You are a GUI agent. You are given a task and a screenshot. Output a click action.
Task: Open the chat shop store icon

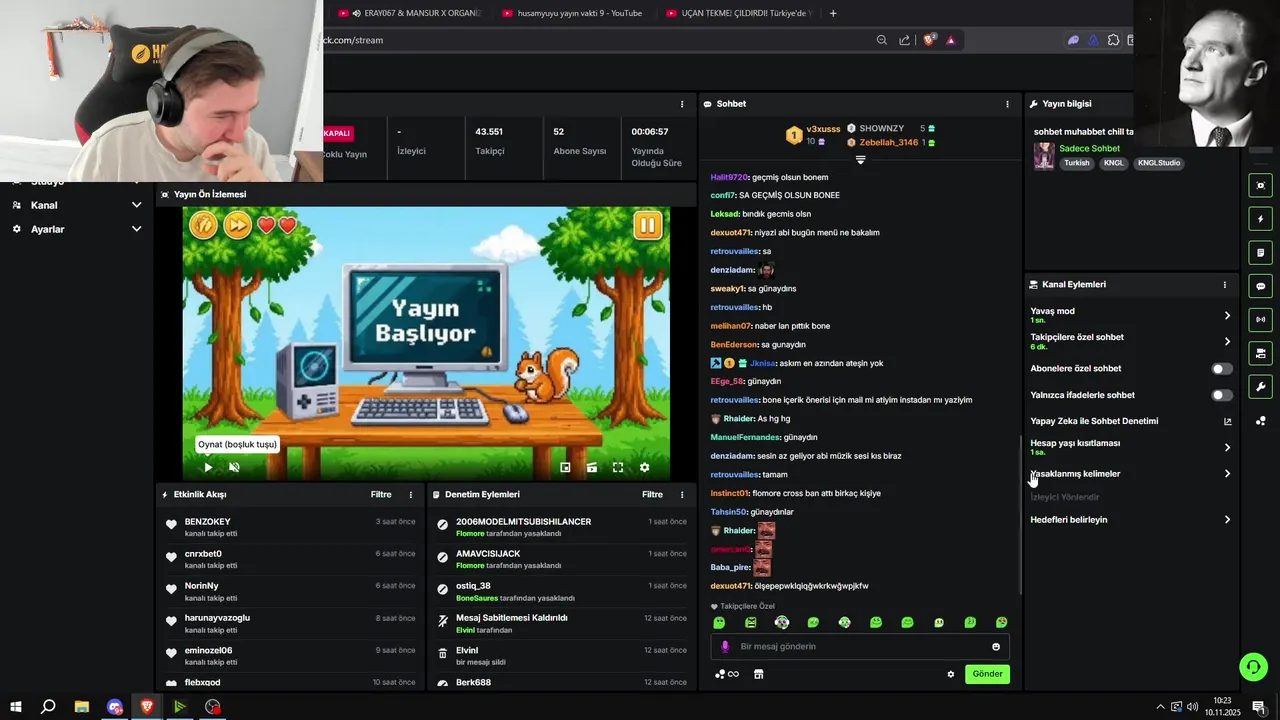pos(758,674)
